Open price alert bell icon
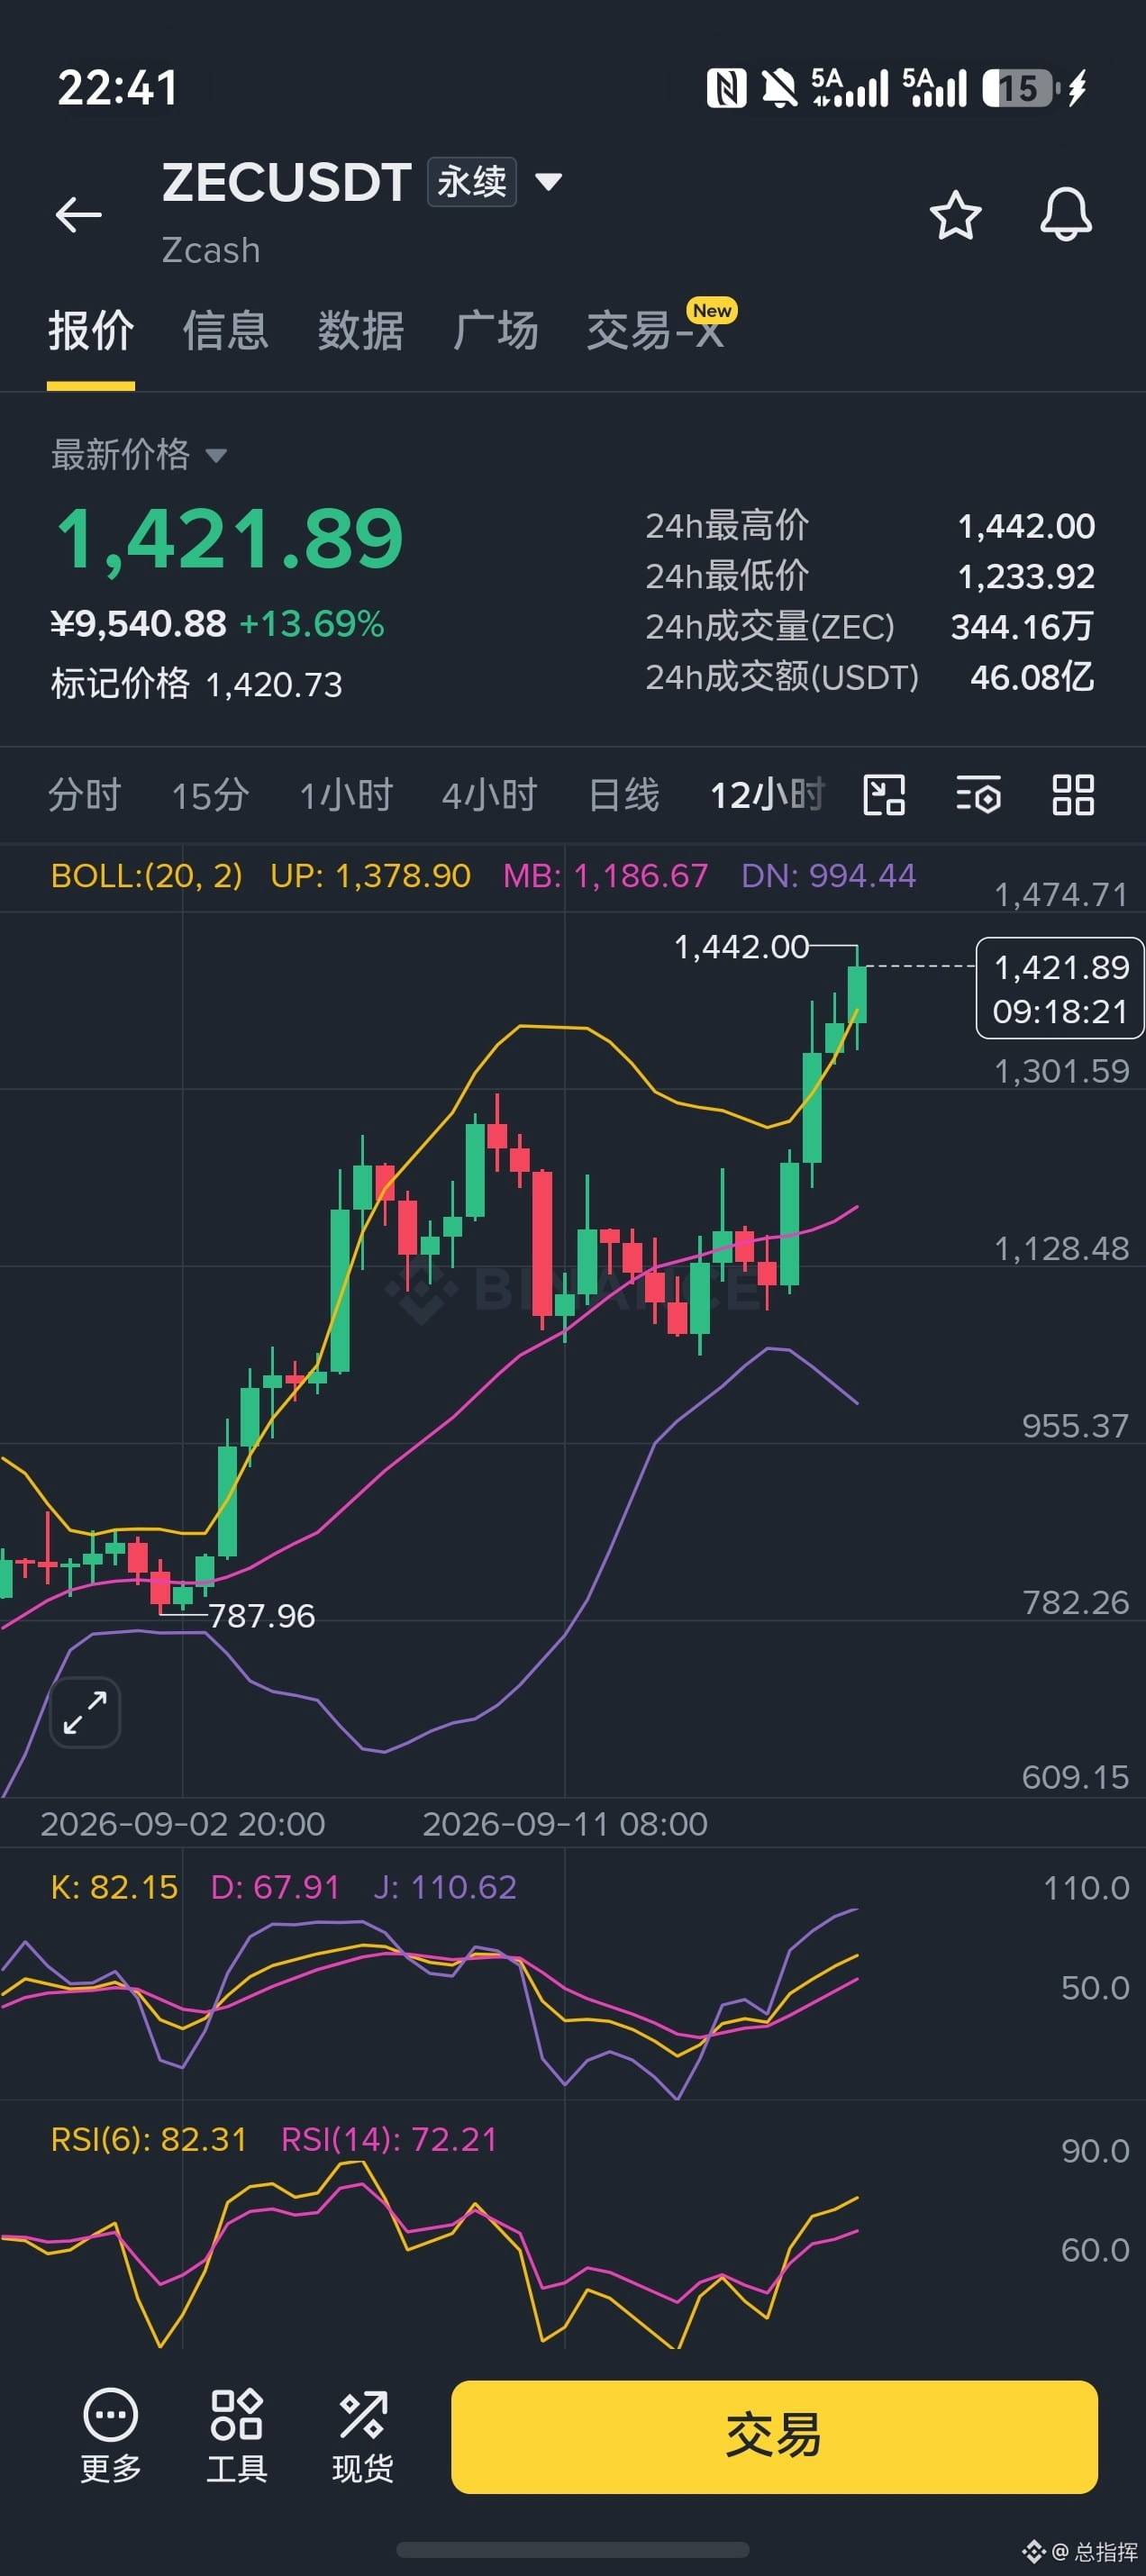Image resolution: width=1146 pixels, height=2576 pixels. (1066, 214)
